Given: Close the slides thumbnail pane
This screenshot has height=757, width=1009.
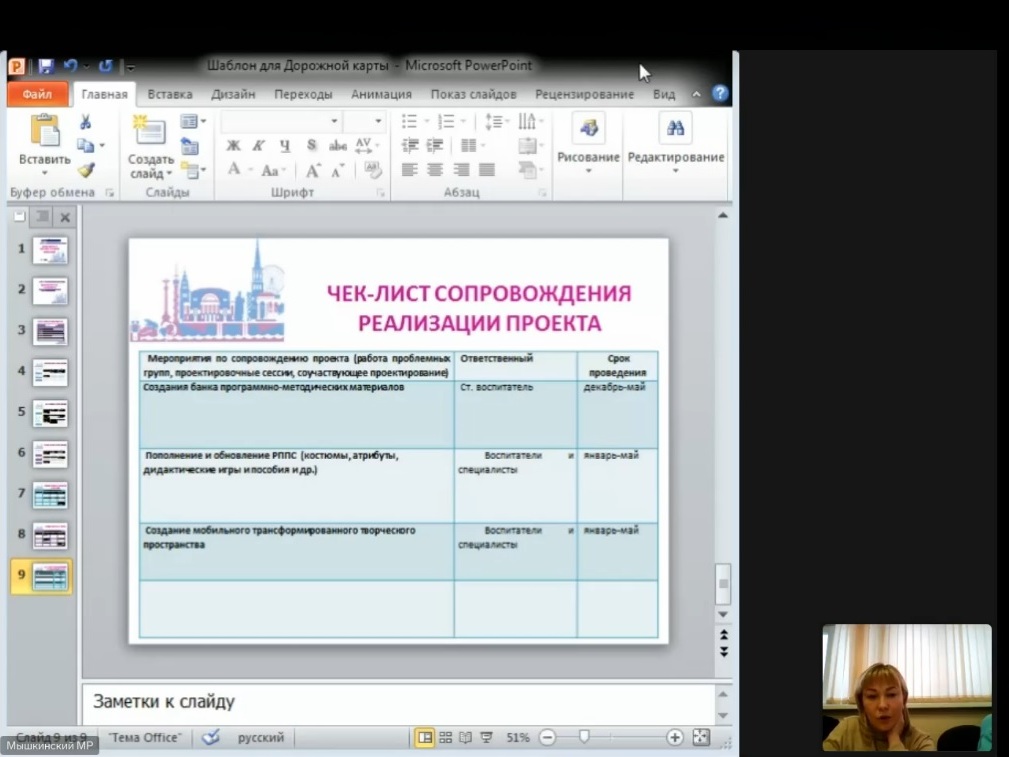Looking at the screenshot, I should (x=65, y=218).
